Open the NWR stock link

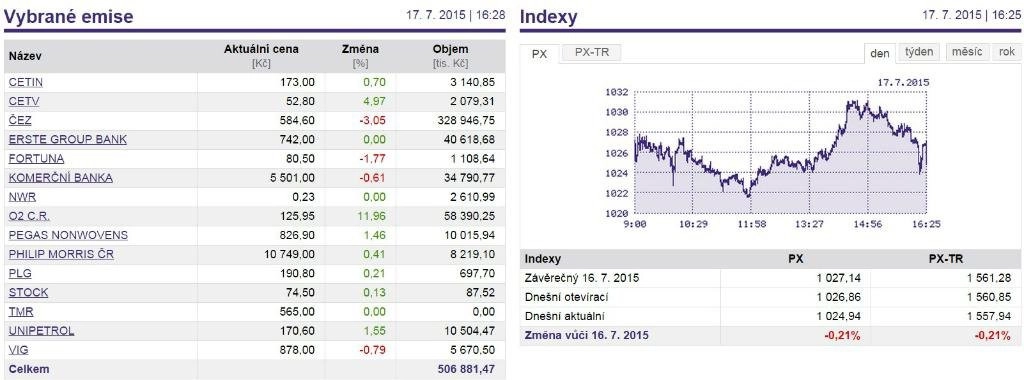[22, 197]
